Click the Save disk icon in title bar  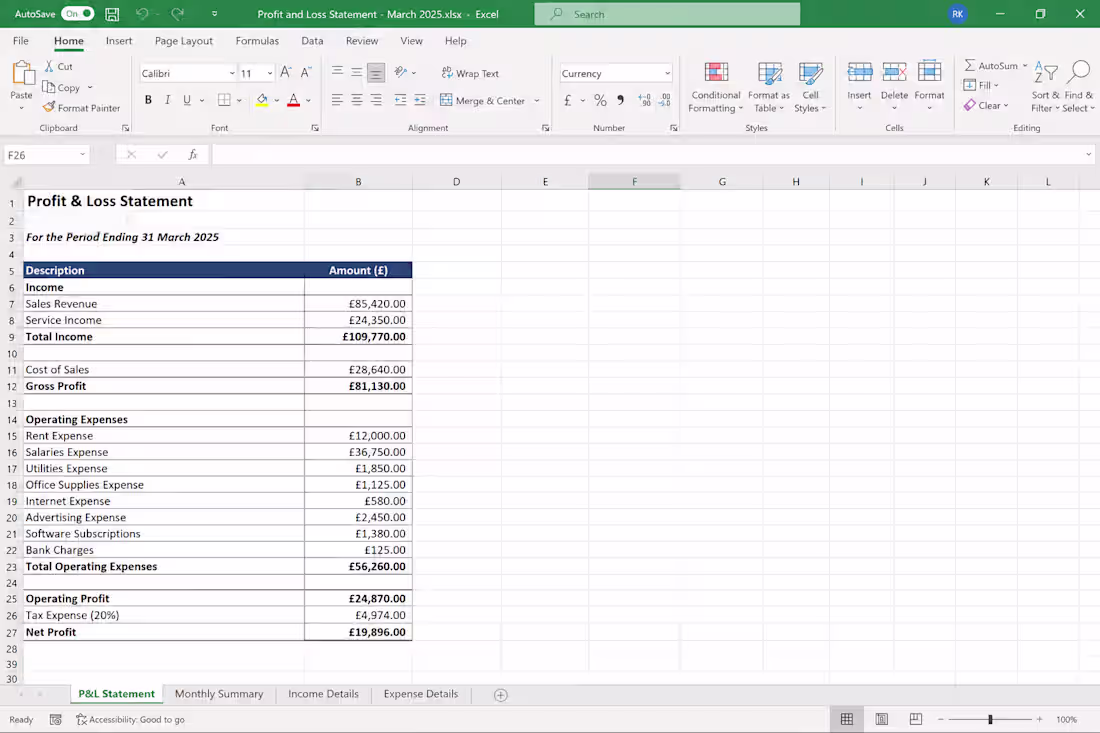[x=112, y=14]
